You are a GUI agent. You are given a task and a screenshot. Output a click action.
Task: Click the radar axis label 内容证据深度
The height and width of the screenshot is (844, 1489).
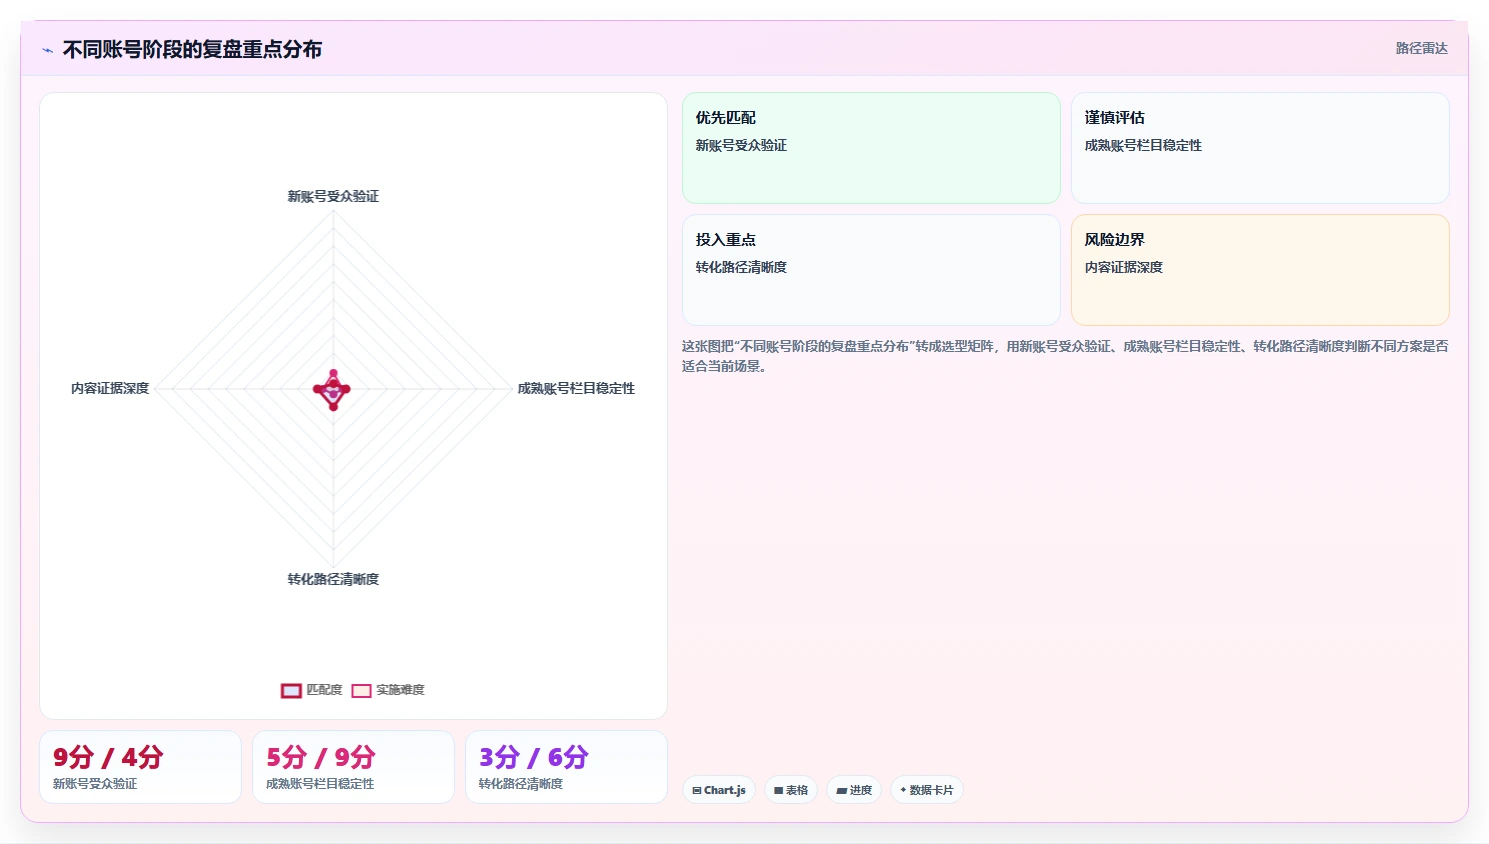click(110, 388)
